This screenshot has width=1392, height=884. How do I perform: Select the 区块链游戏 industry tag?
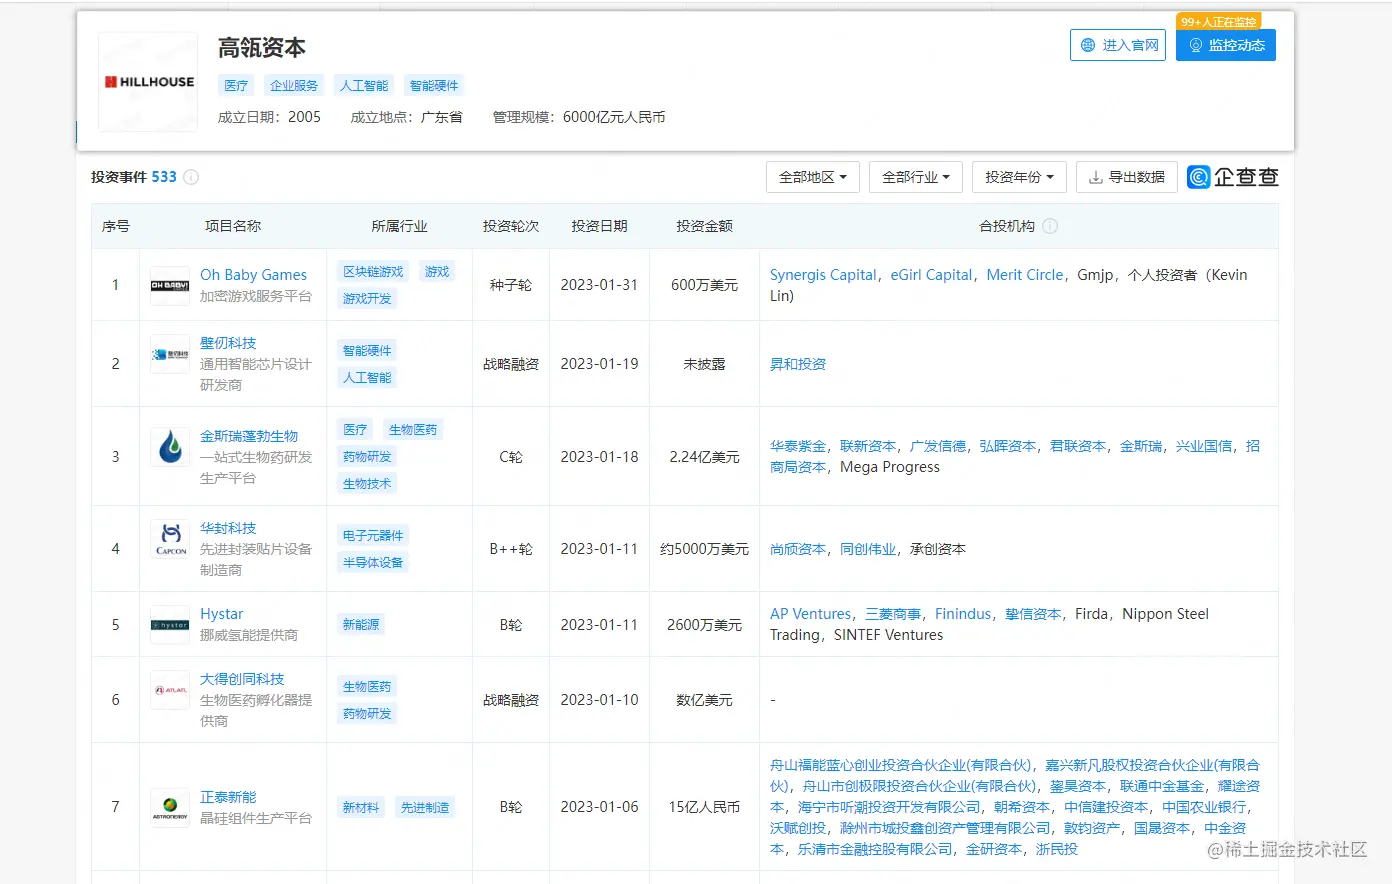[x=373, y=272]
